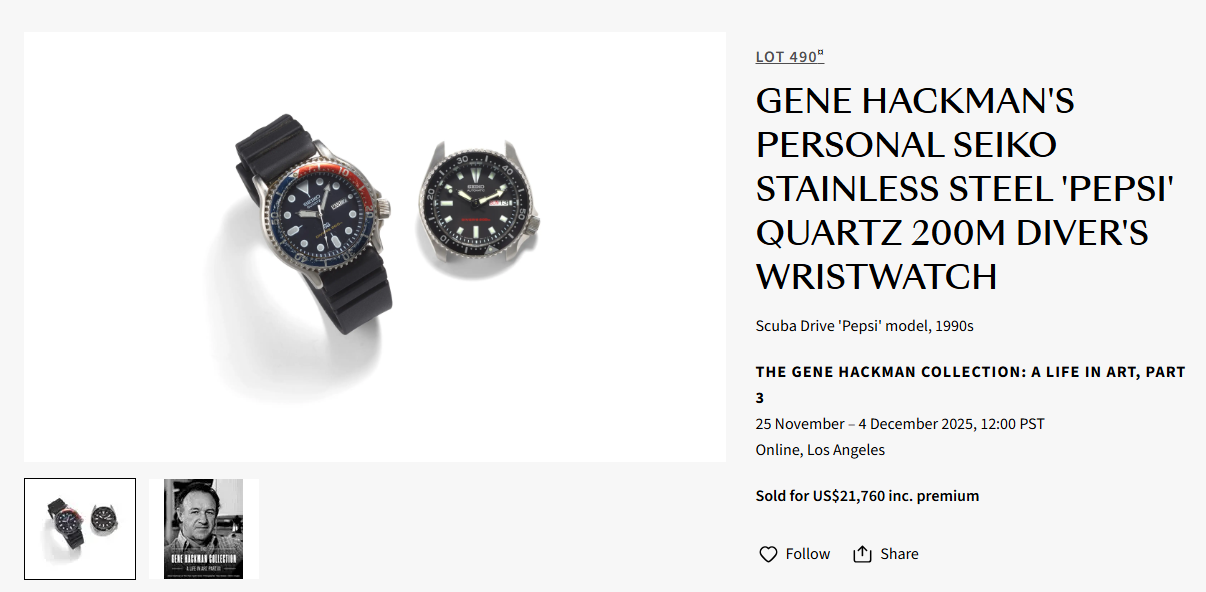Click the sale date range text
Image resolution: width=1206 pixels, height=592 pixels.
pyautogui.click(x=899, y=424)
